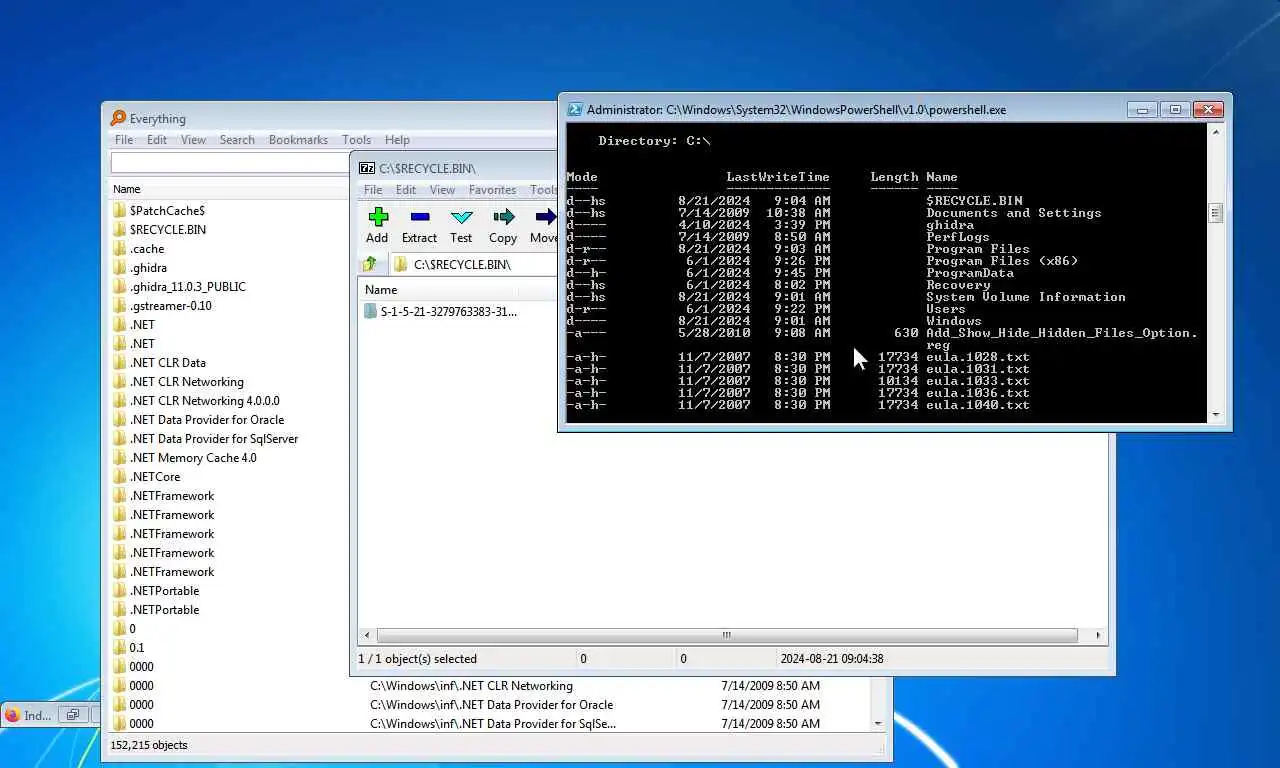
Task: Open the File menu in Everything
Action: click(124, 140)
